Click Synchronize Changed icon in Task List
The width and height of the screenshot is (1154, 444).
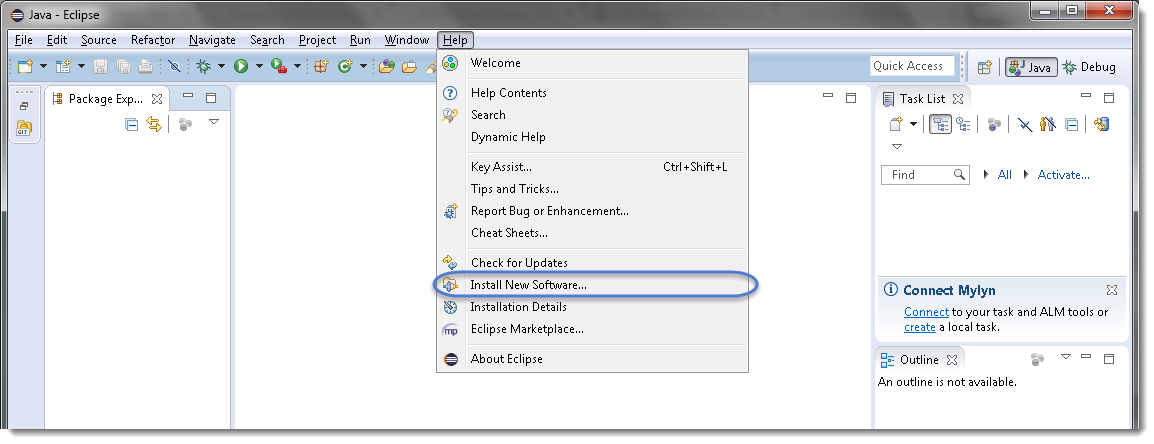pos(1102,124)
